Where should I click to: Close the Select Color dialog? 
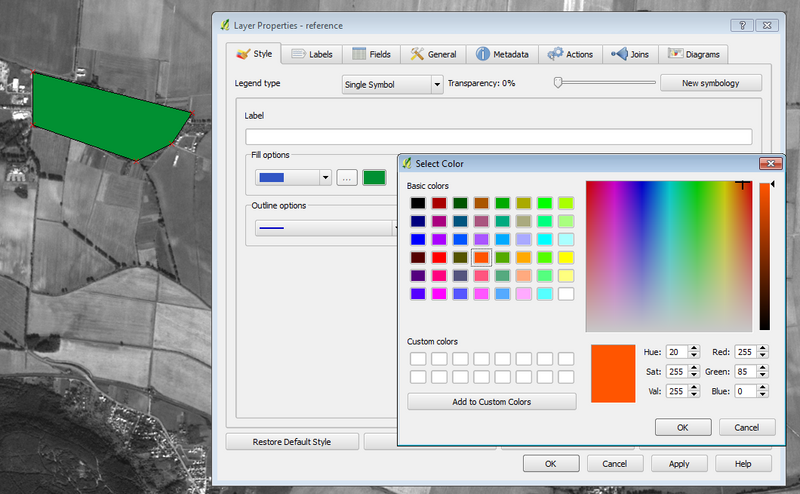click(770, 163)
